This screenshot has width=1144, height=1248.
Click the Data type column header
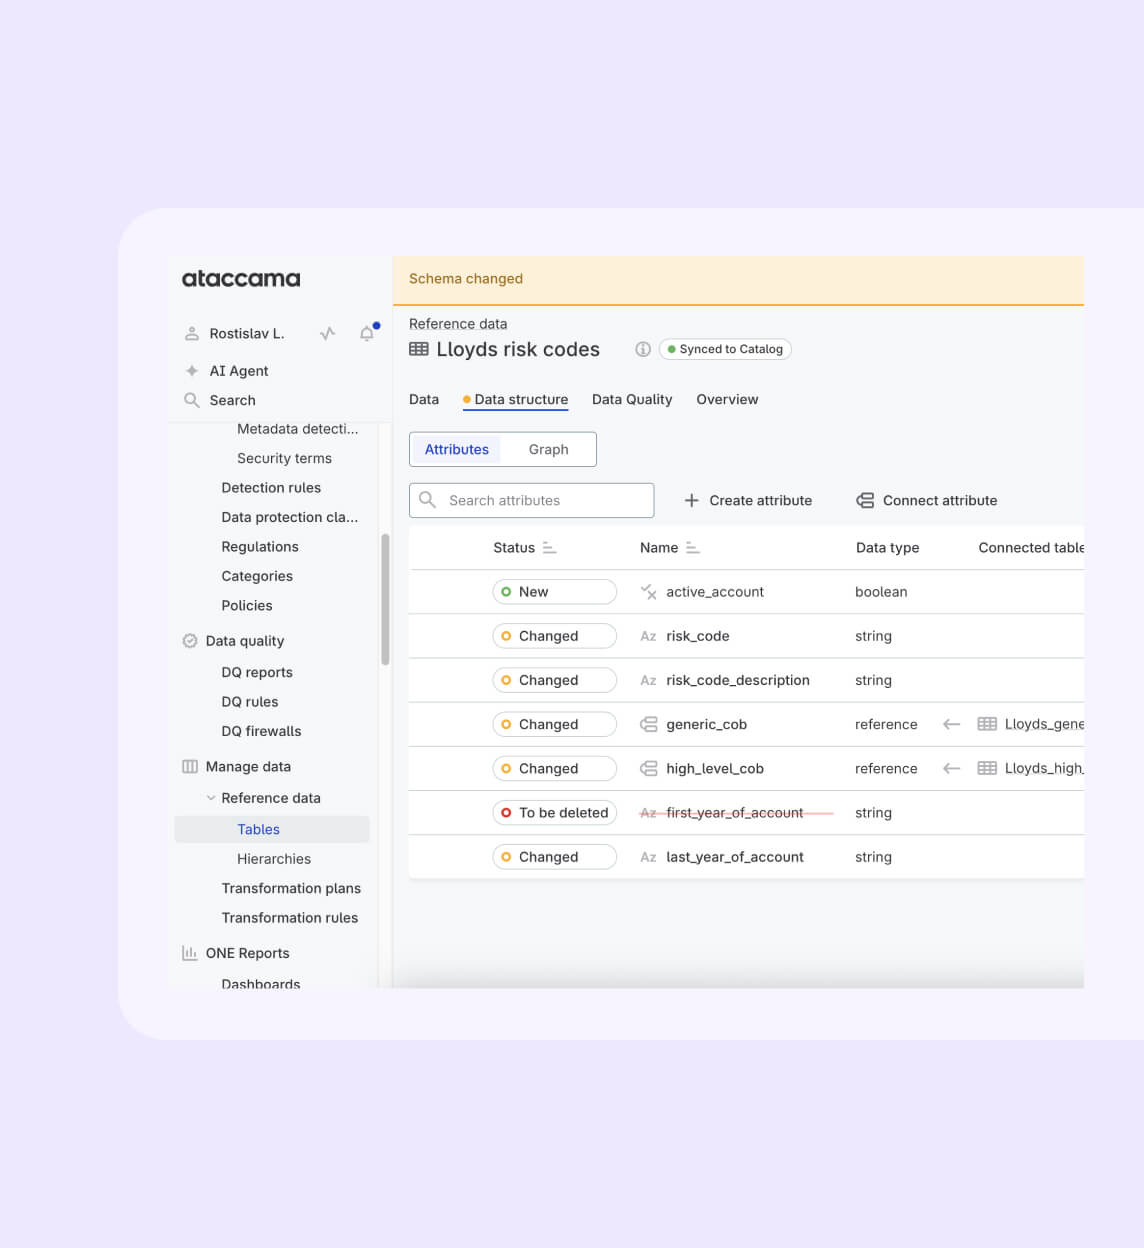point(888,548)
